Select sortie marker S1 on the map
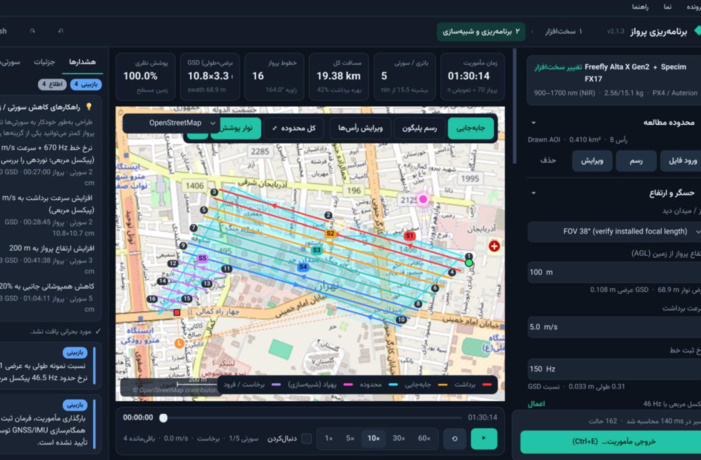Screen dimensions: 701x460 [409, 236]
